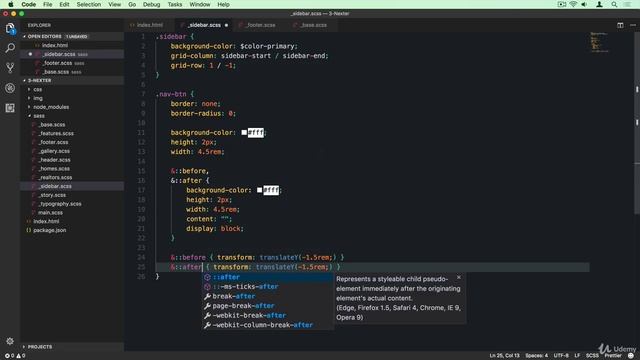Click the errors and warnings status indicator
This screenshot has height=360, width=640.
coord(15,356)
